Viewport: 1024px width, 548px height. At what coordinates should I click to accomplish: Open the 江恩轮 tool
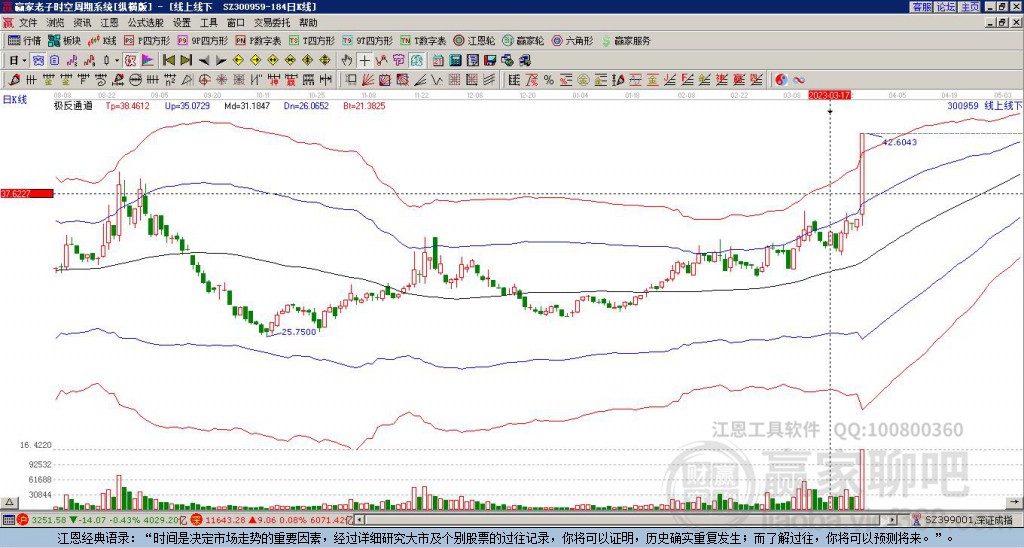point(474,40)
